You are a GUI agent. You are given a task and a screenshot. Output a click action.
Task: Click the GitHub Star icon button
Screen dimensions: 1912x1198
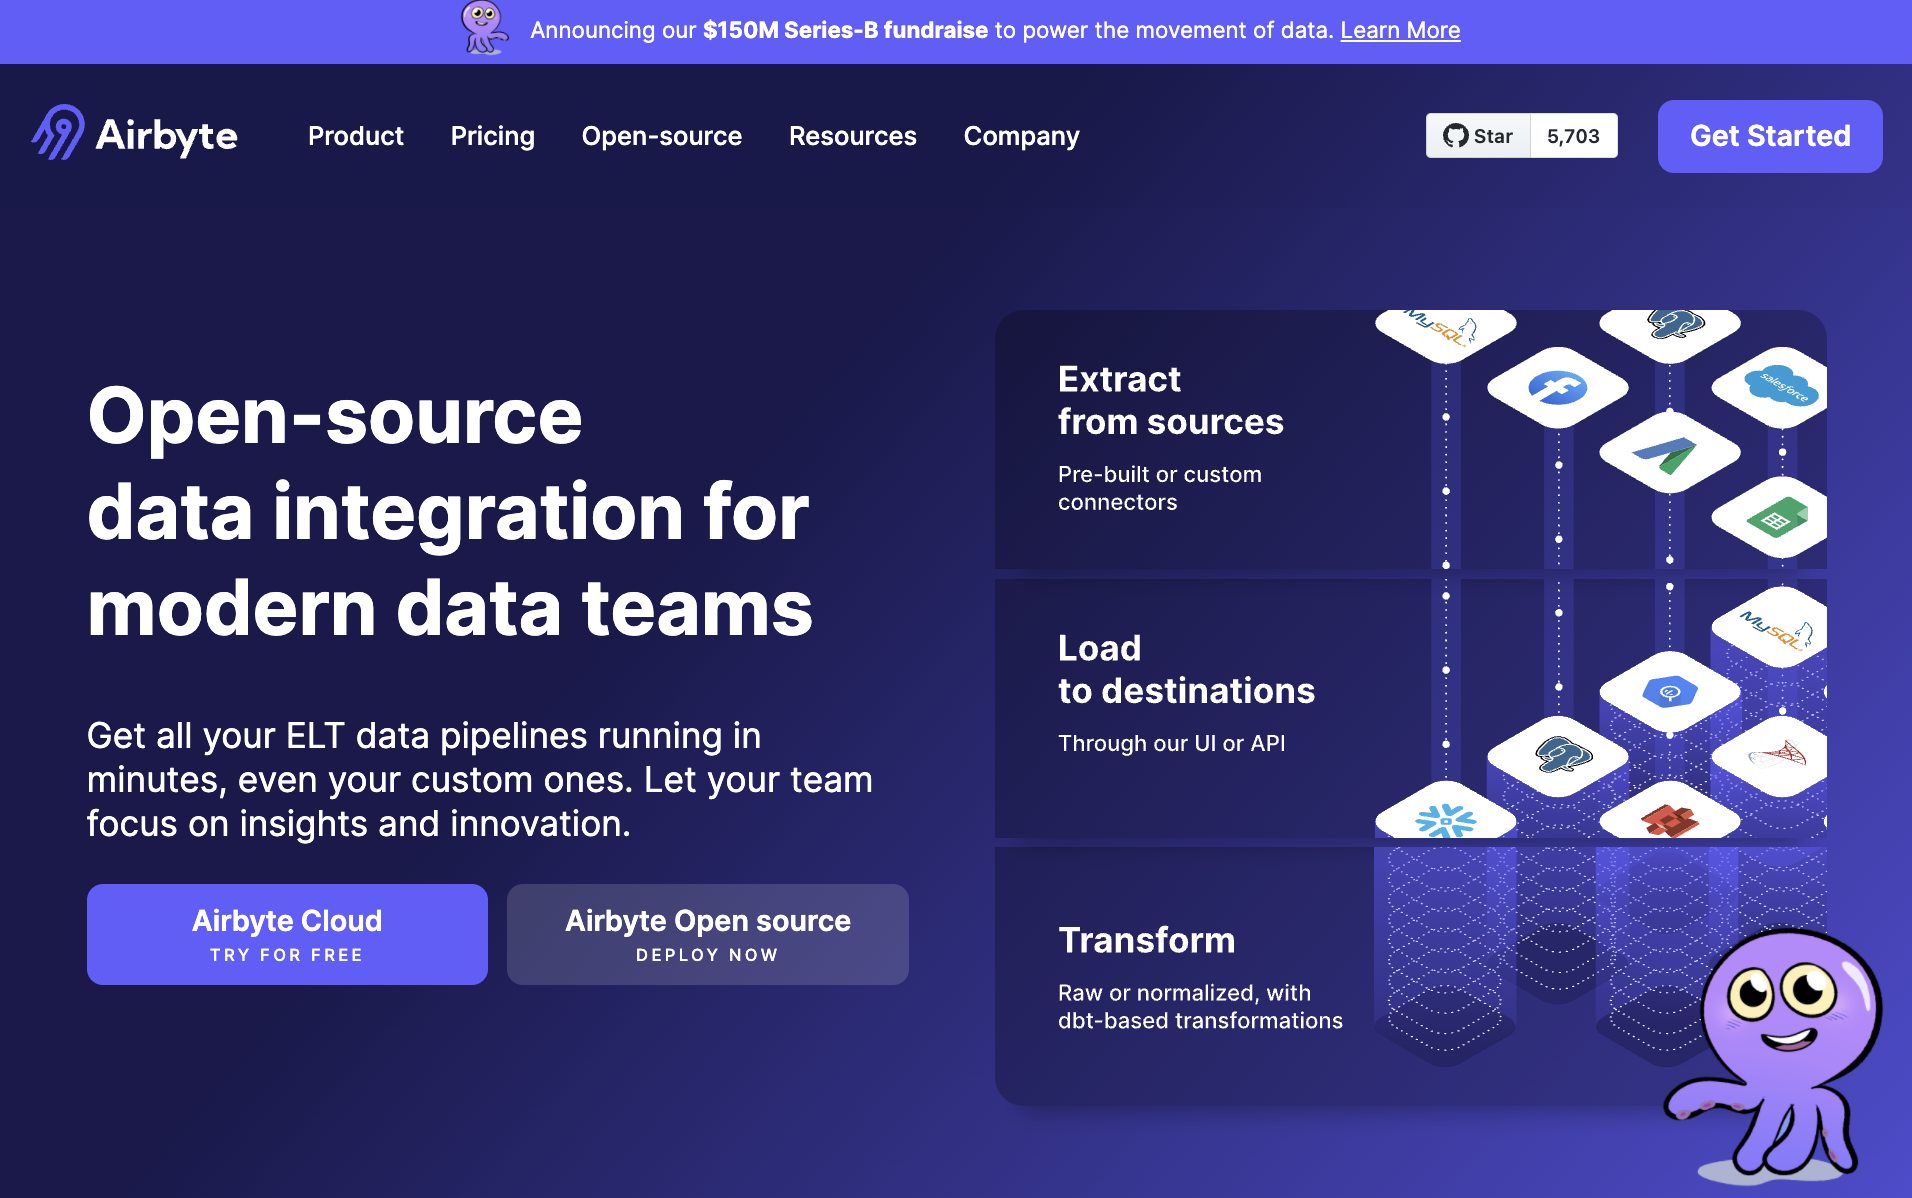point(1478,136)
